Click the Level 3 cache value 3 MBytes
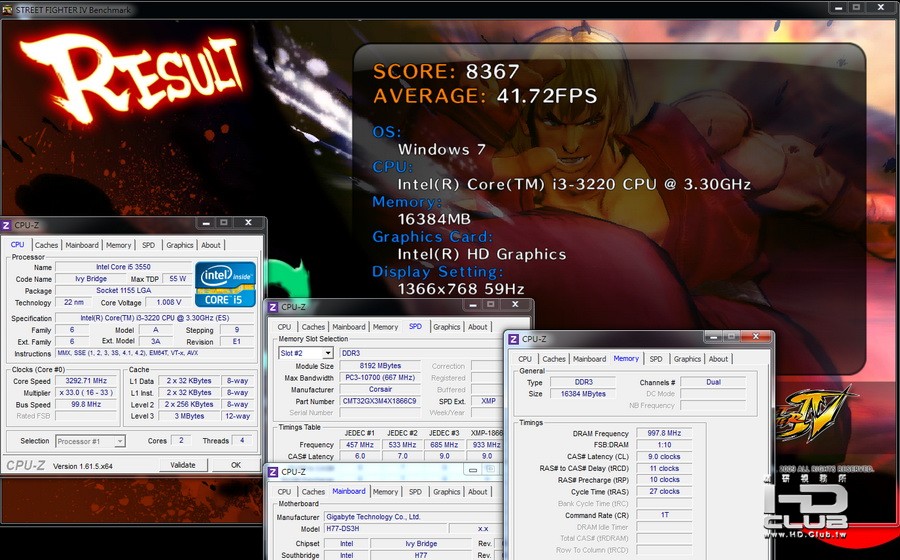Viewport: 900px width, 560px height. point(189,417)
